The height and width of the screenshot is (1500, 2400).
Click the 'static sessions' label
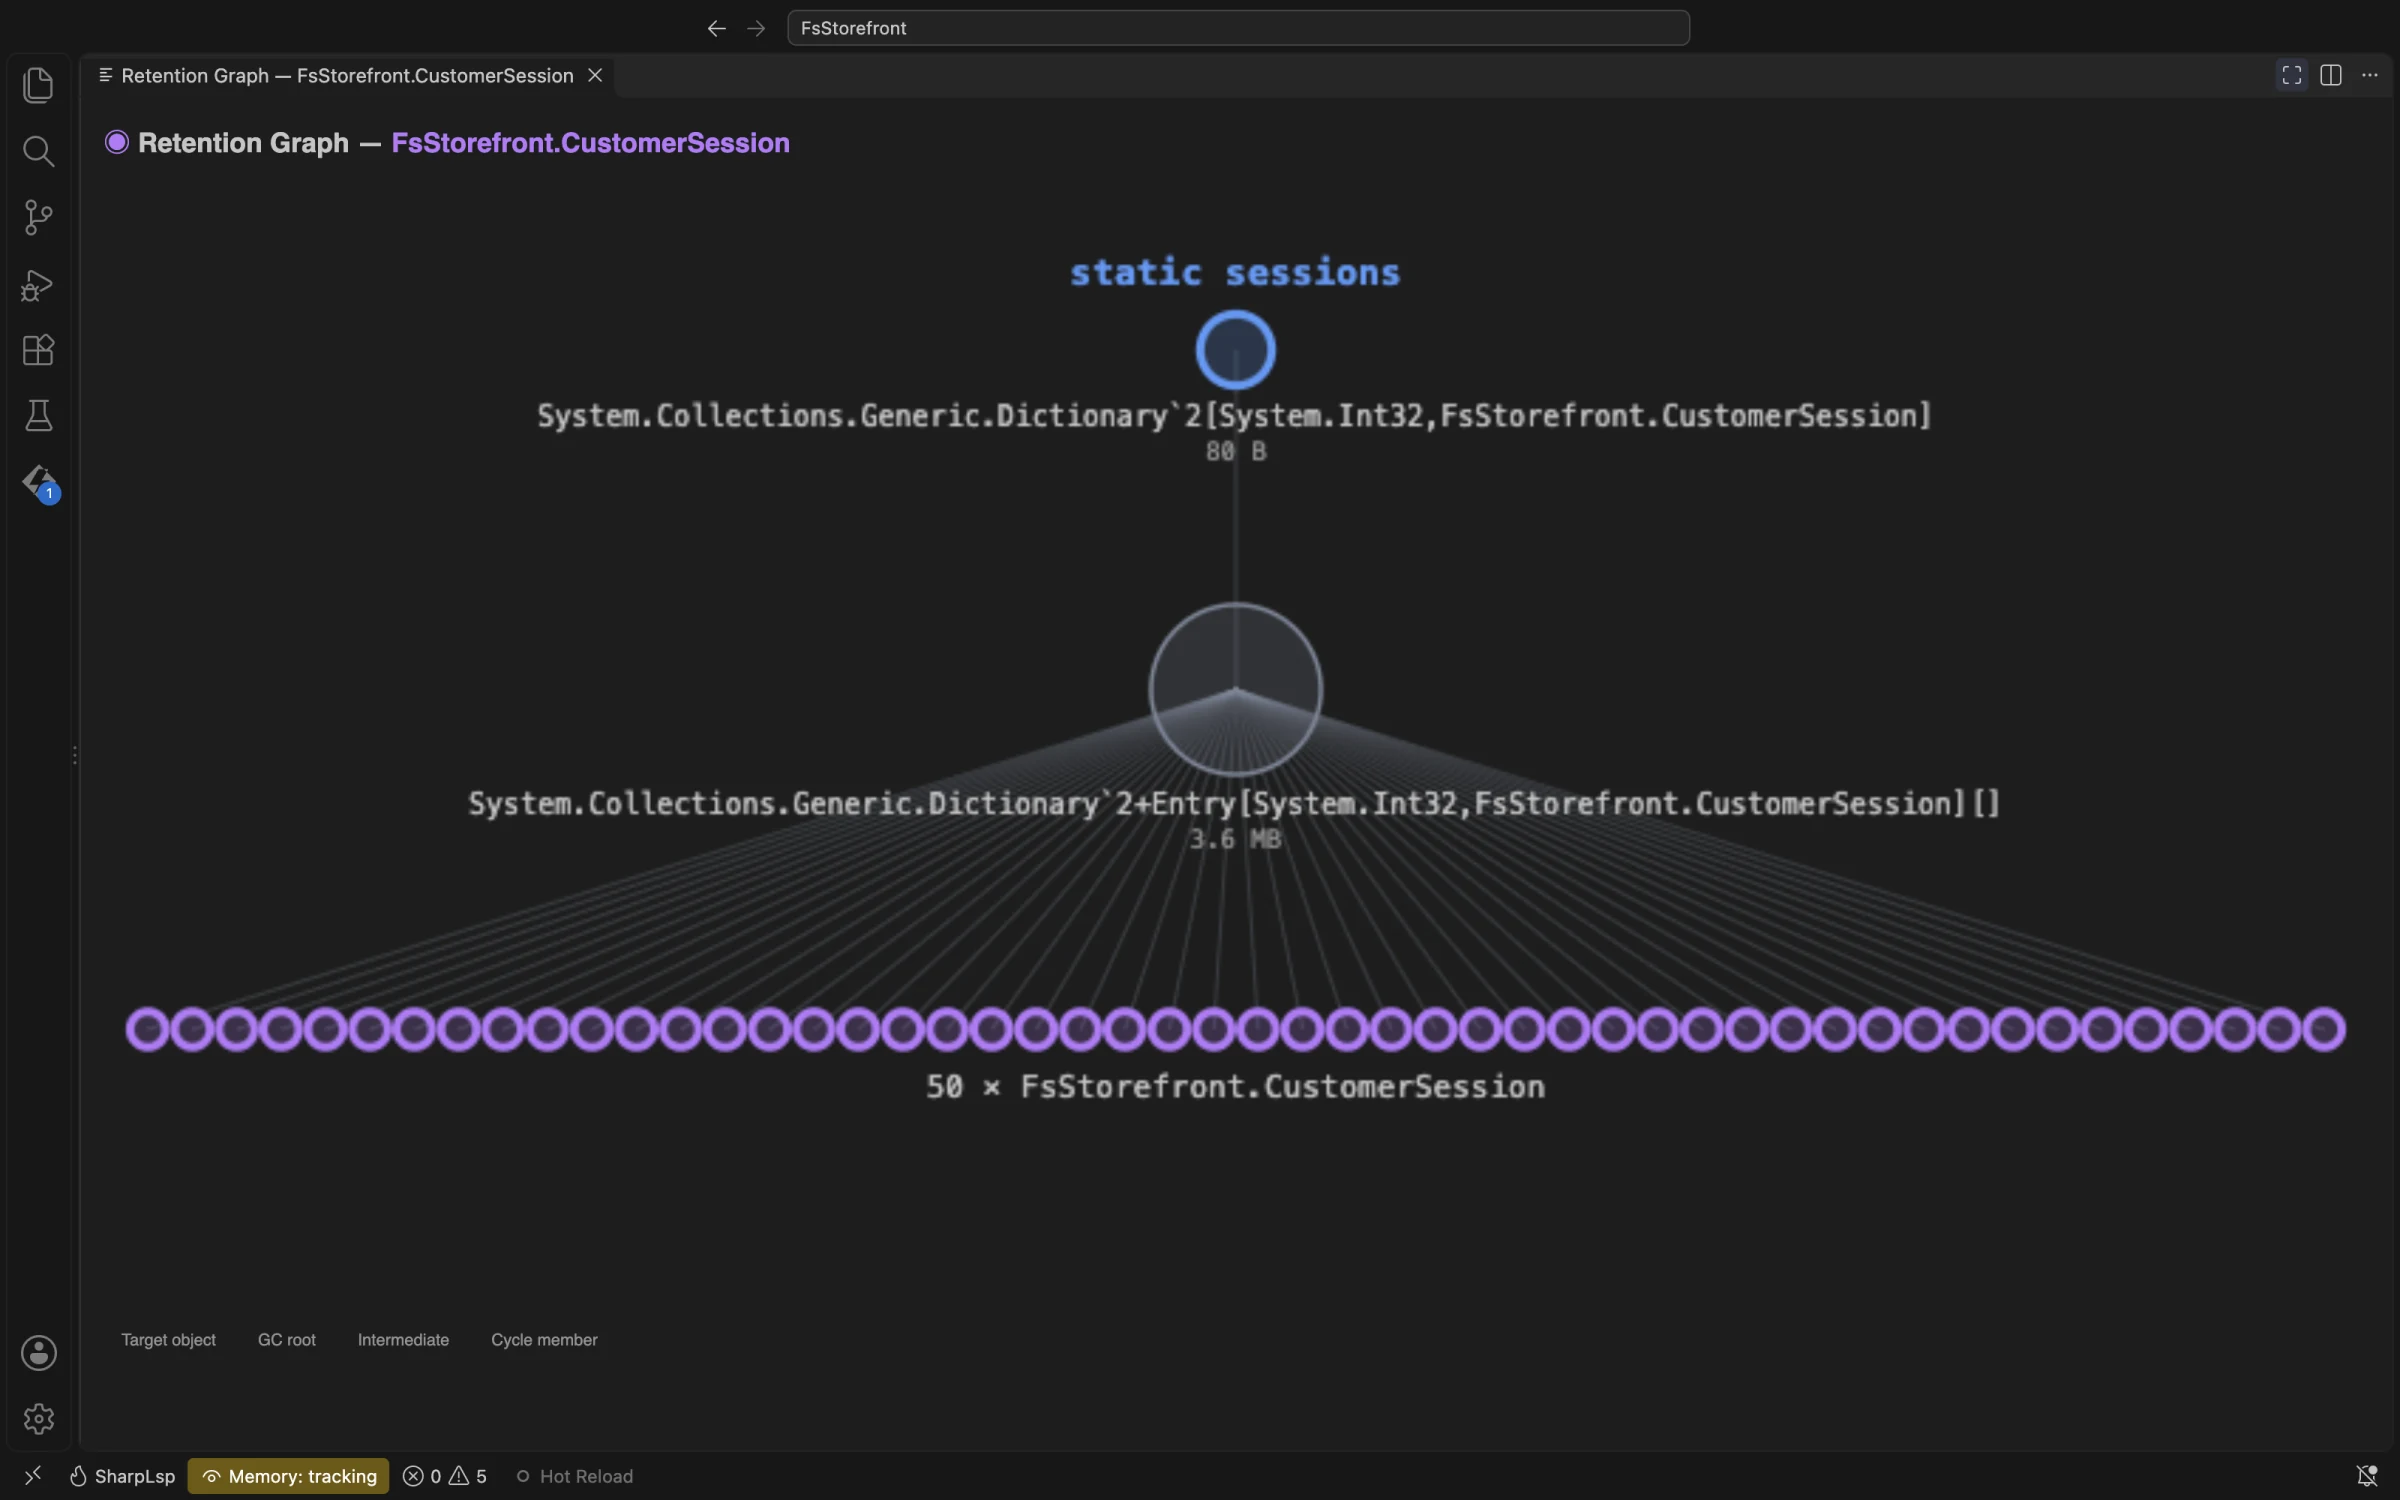point(1235,272)
